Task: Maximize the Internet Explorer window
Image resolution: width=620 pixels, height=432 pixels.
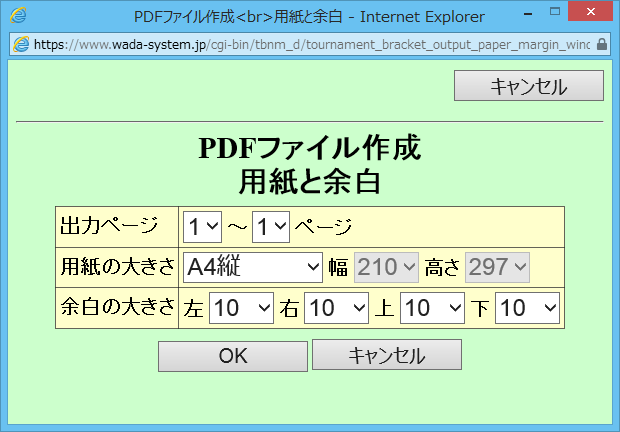Action: point(555,12)
